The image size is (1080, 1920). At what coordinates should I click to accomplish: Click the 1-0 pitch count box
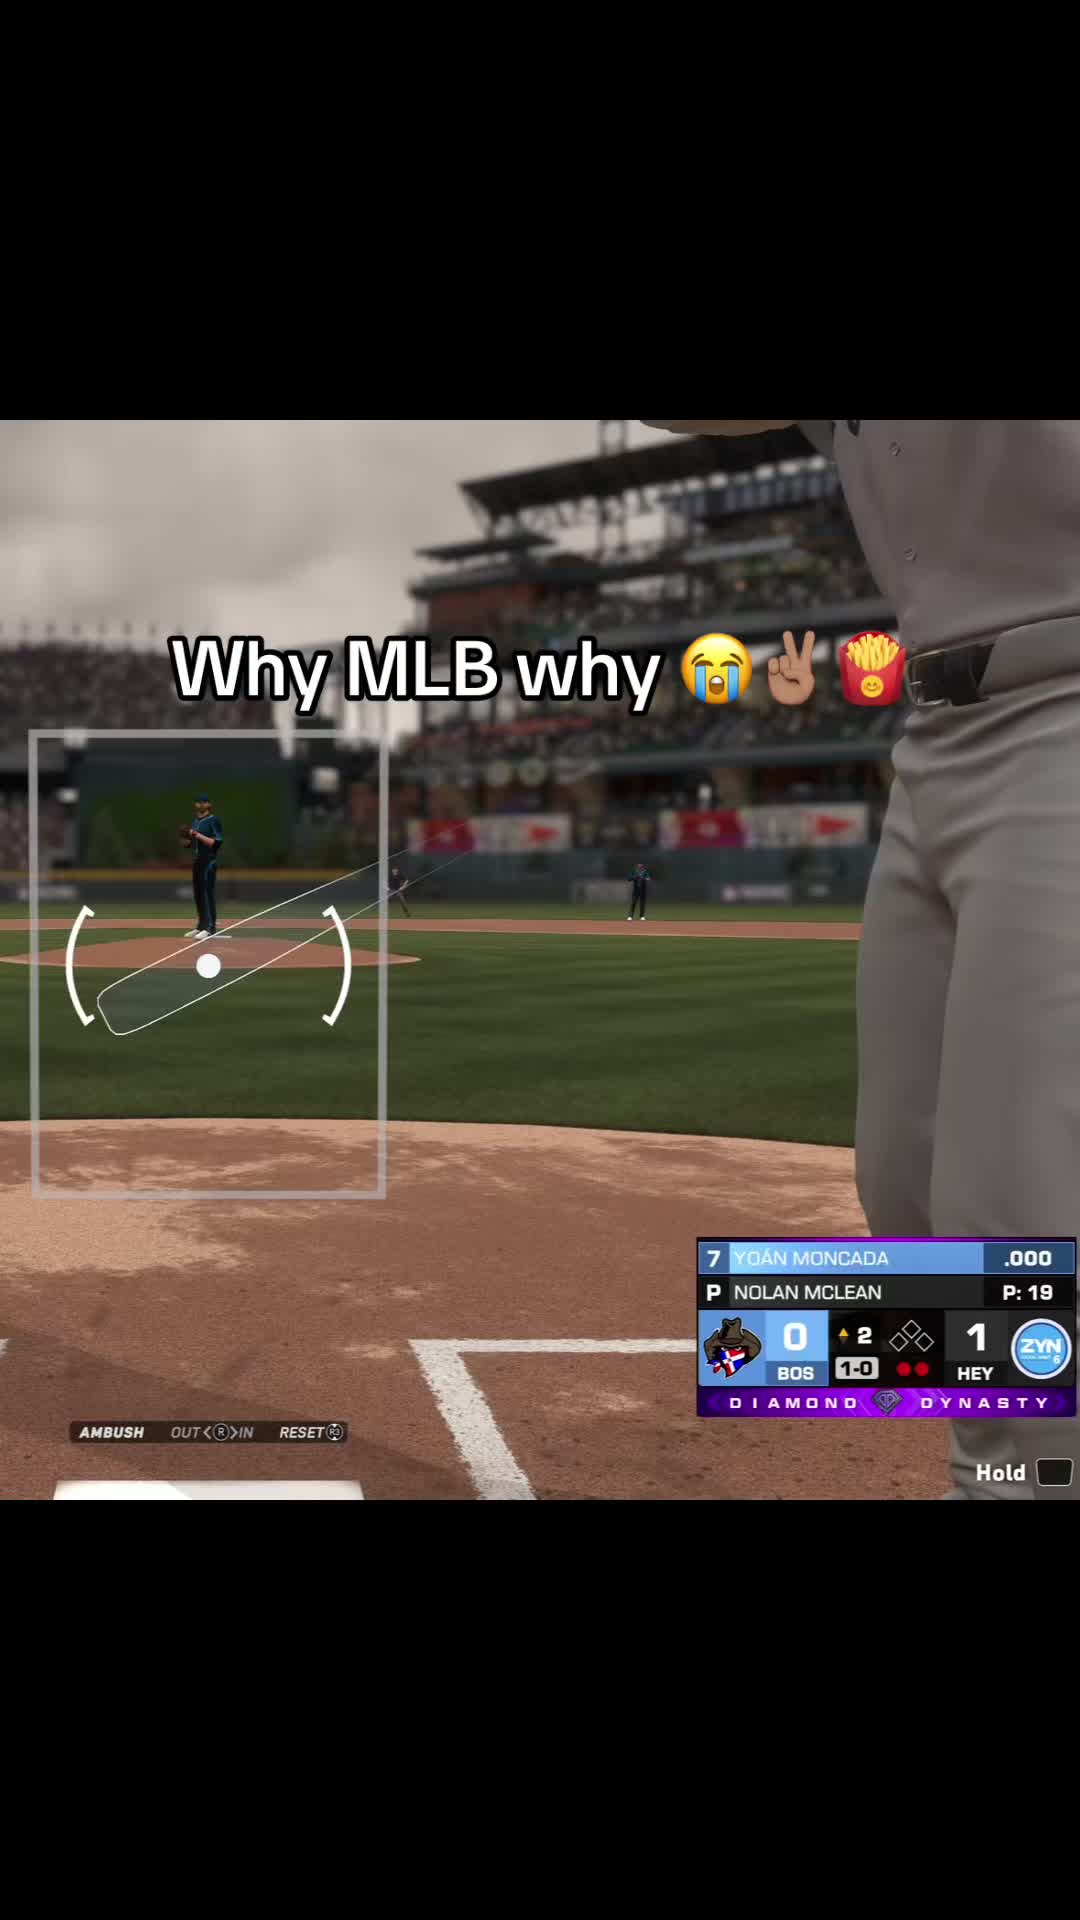pyautogui.click(x=857, y=1368)
